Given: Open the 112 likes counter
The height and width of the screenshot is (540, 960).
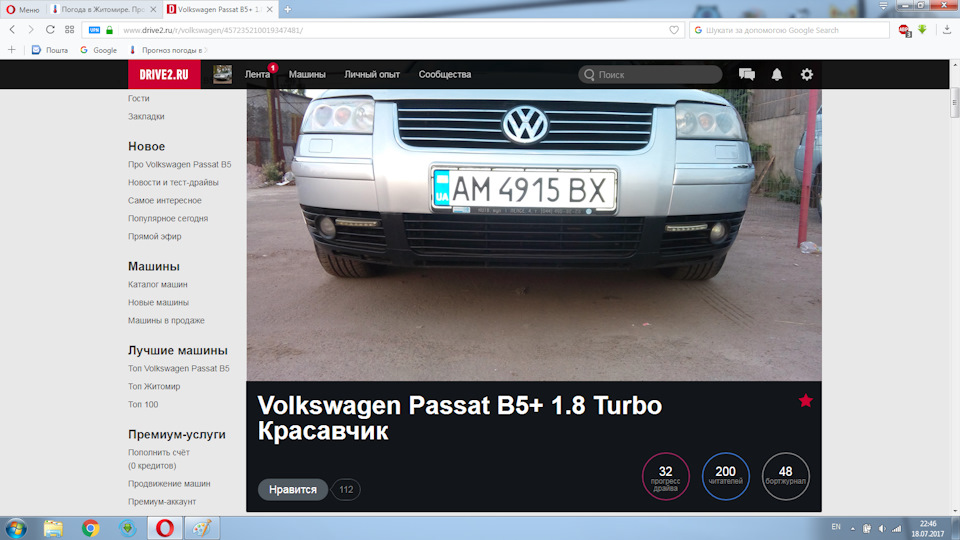Looking at the screenshot, I should pos(346,489).
